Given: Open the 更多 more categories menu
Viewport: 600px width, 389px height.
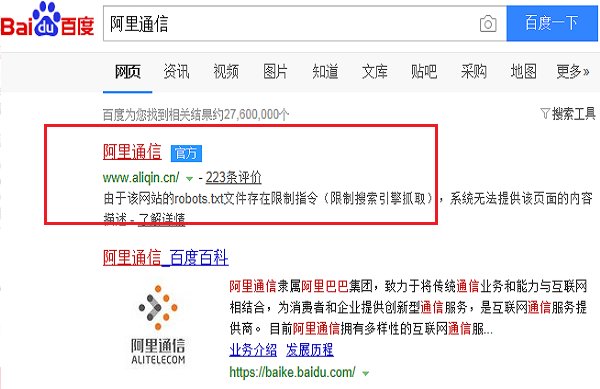Looking at the screenshot, I should [572, 72].
